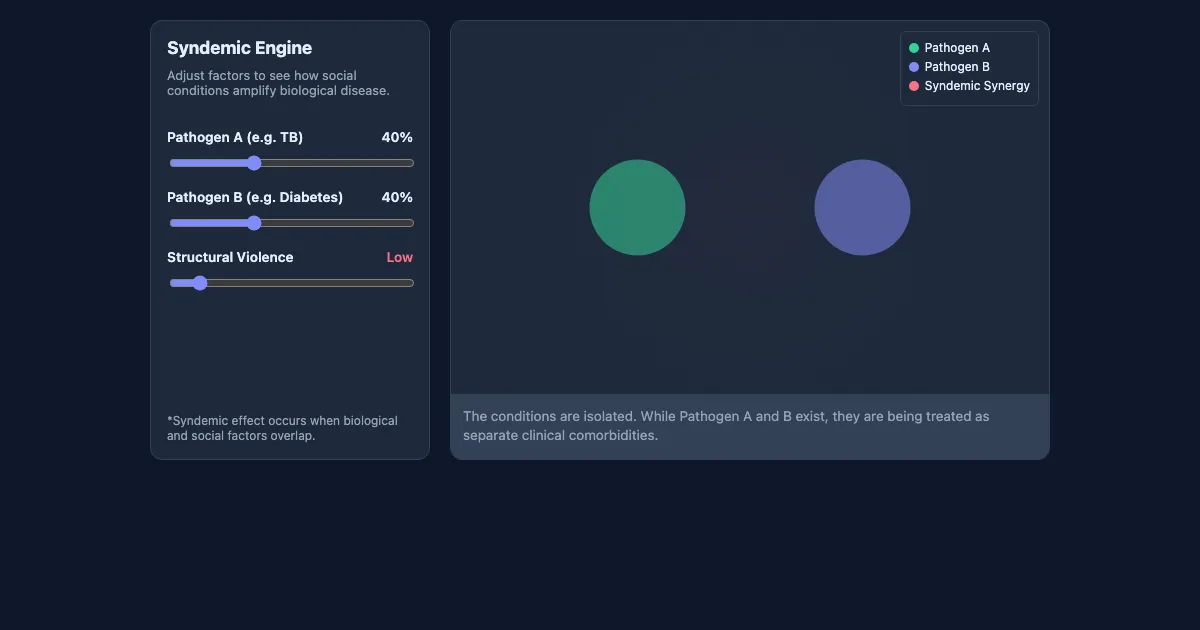Viewport: 1200px width, 630px height.
Task: Click the Syndemic Synergy legend text
Action: point(977,86)
